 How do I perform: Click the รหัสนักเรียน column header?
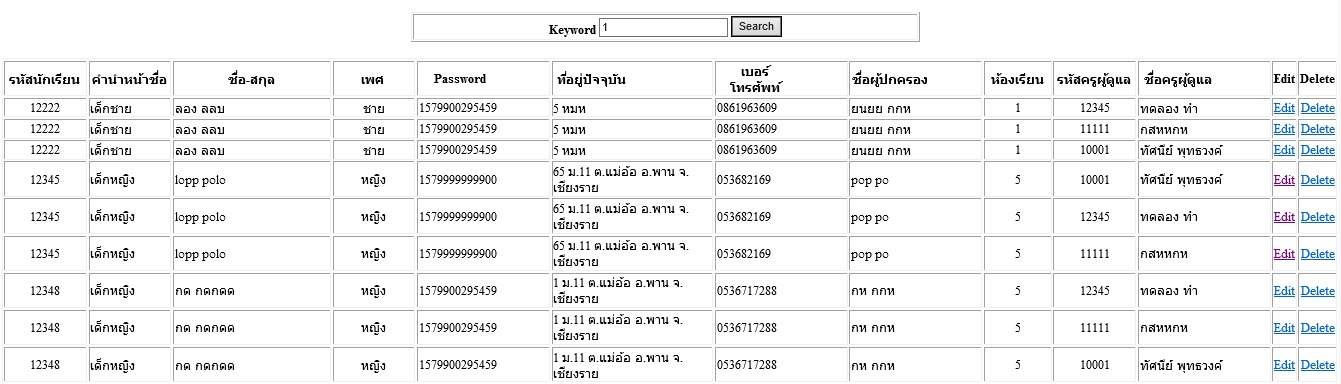pos(45,79)
